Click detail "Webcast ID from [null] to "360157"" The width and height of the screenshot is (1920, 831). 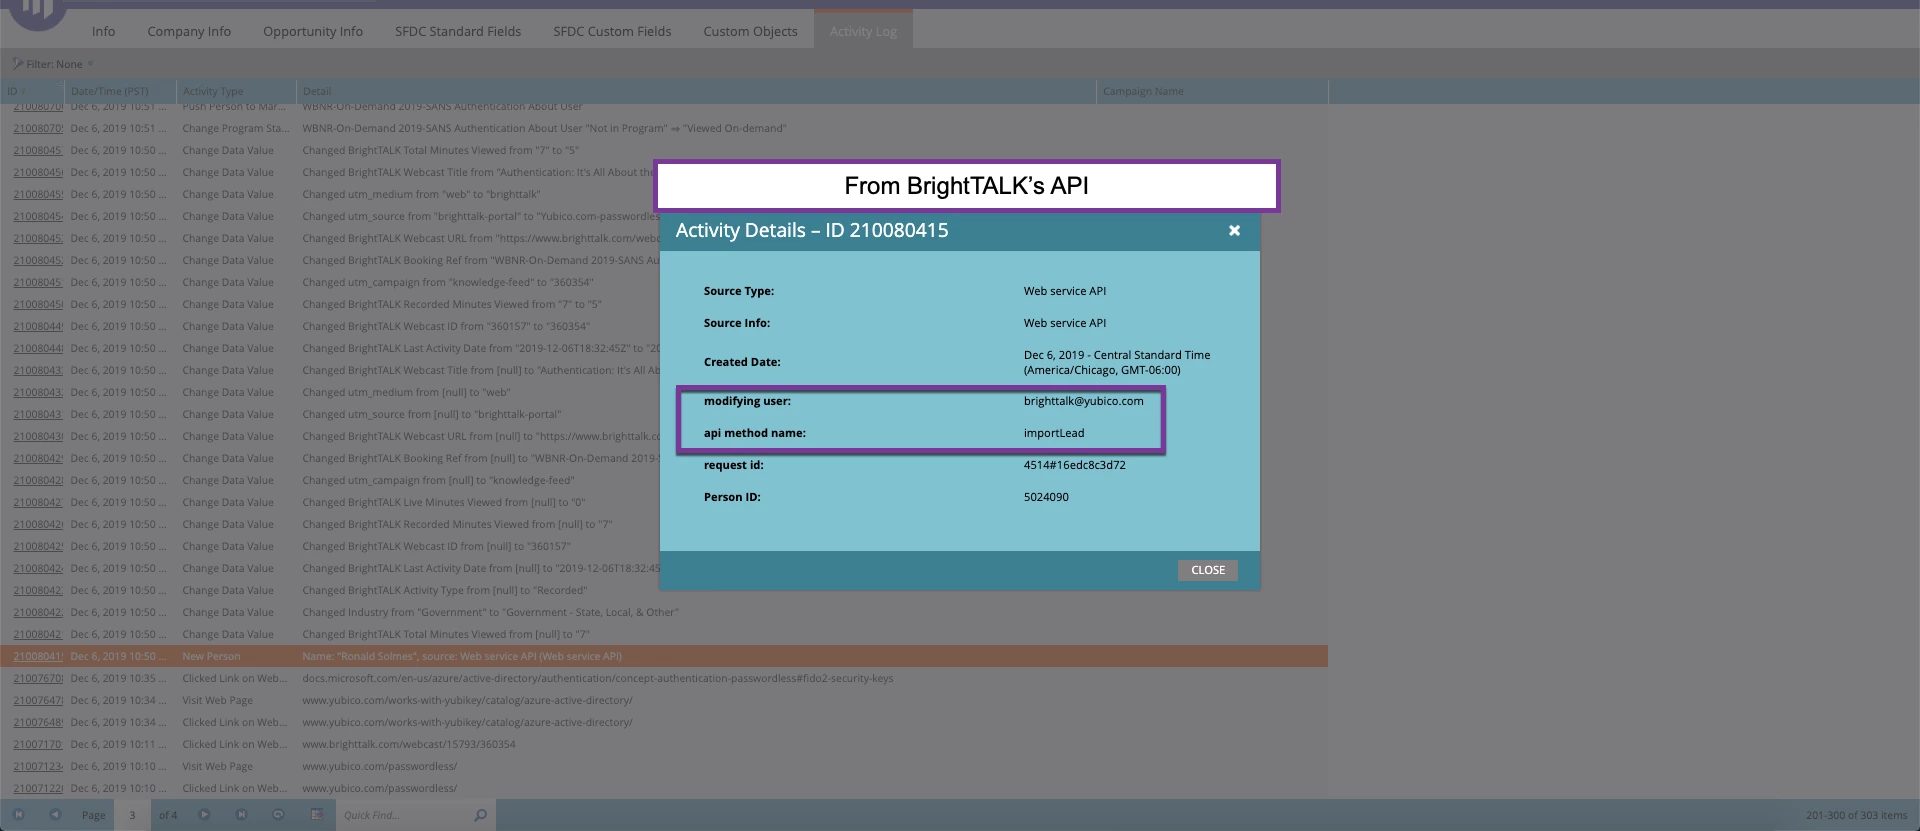pyautogui.click(x=436, y=546)
